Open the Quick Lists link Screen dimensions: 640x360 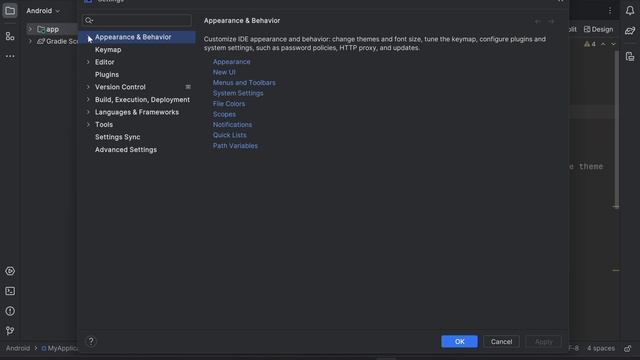pyautogui.click(x=229, y=135)
